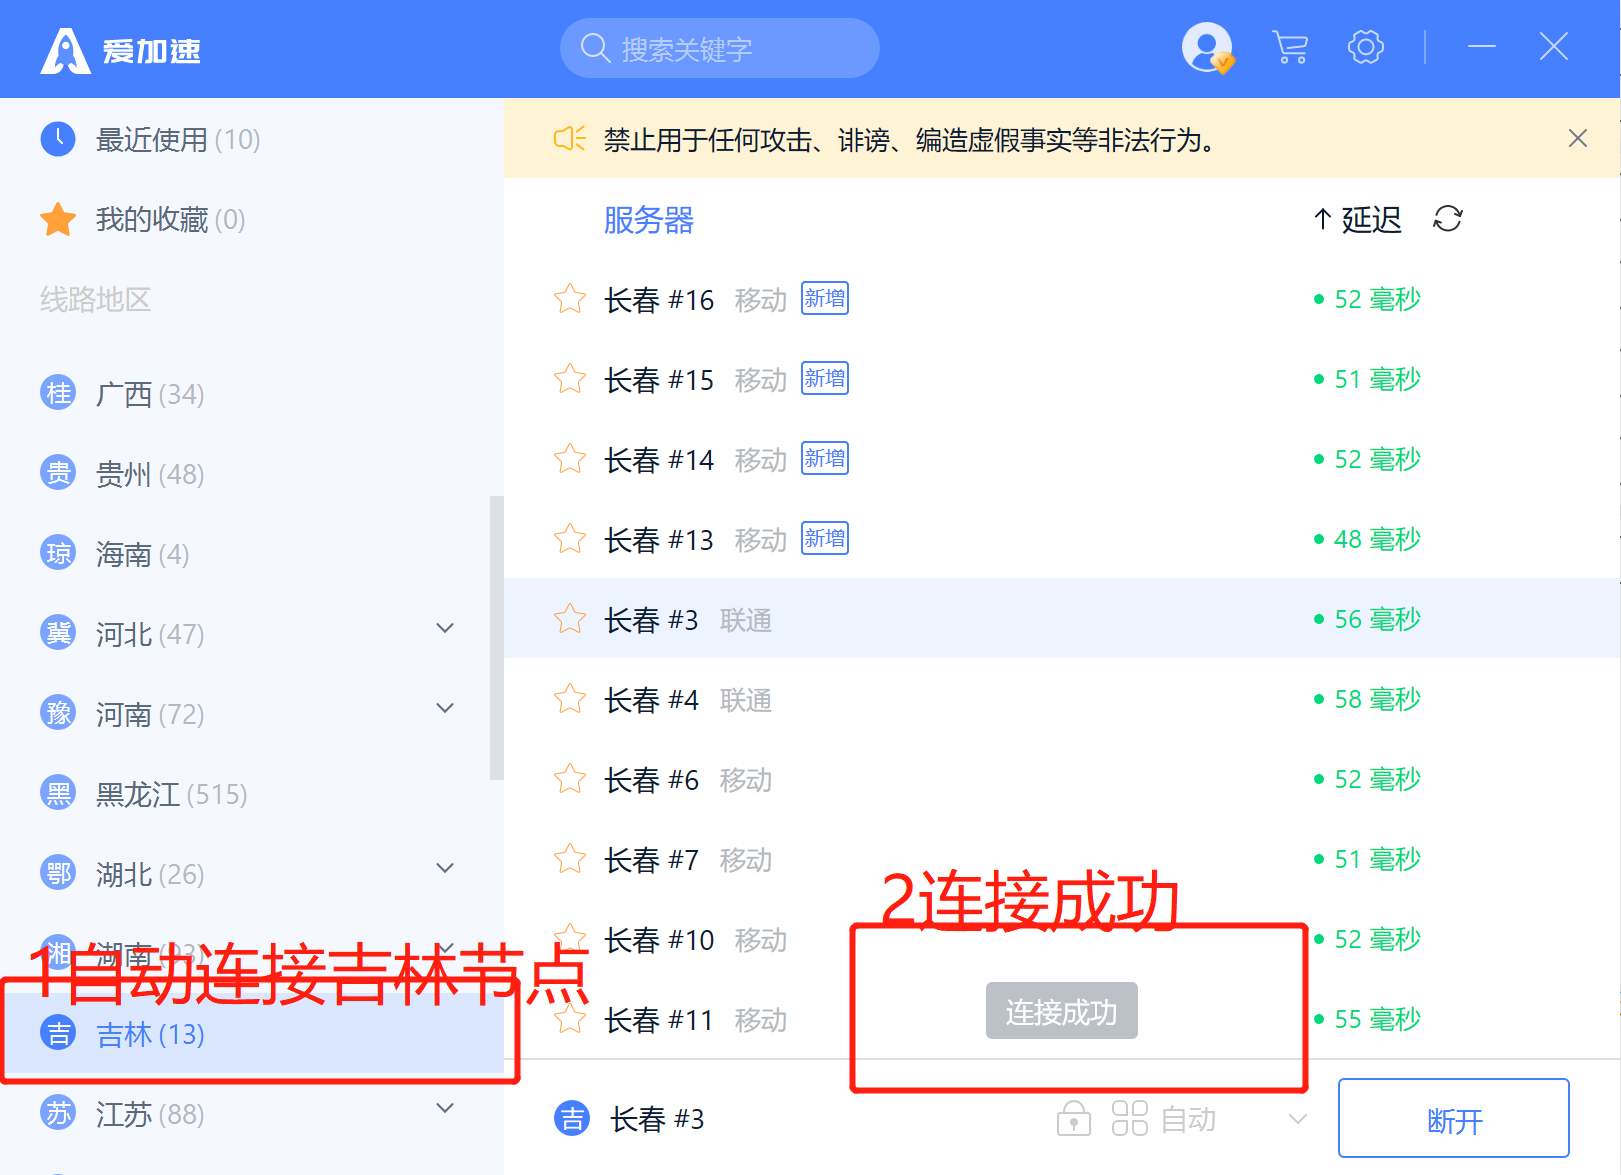
Task: Click the 豫 badge icon
Action: pyautogui.click(x=58, y=712)
